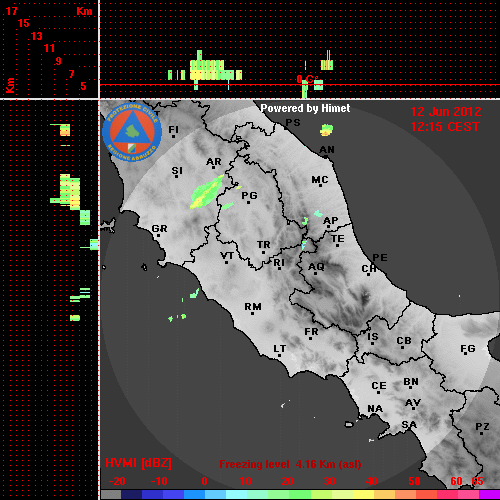This screenshot has width=500, height=500.
Task: Click the '5' km altitude label
Action: pyautogui.click(x=83, y=86)
